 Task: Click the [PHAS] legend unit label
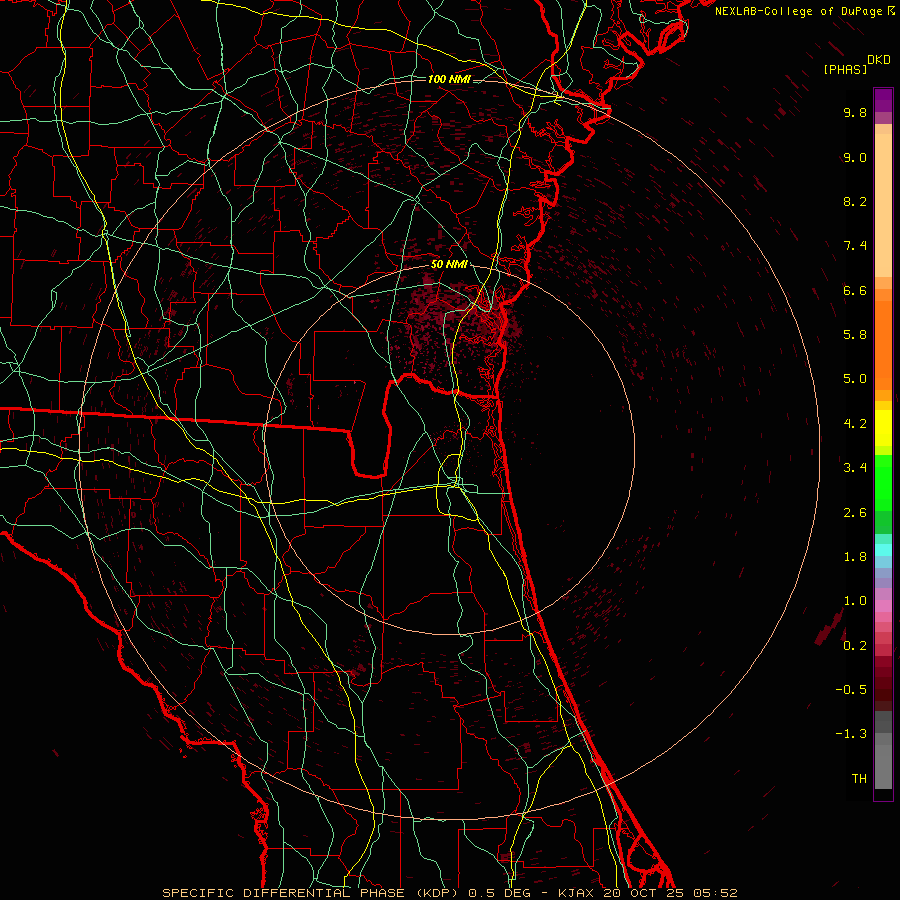click(845, 69)
